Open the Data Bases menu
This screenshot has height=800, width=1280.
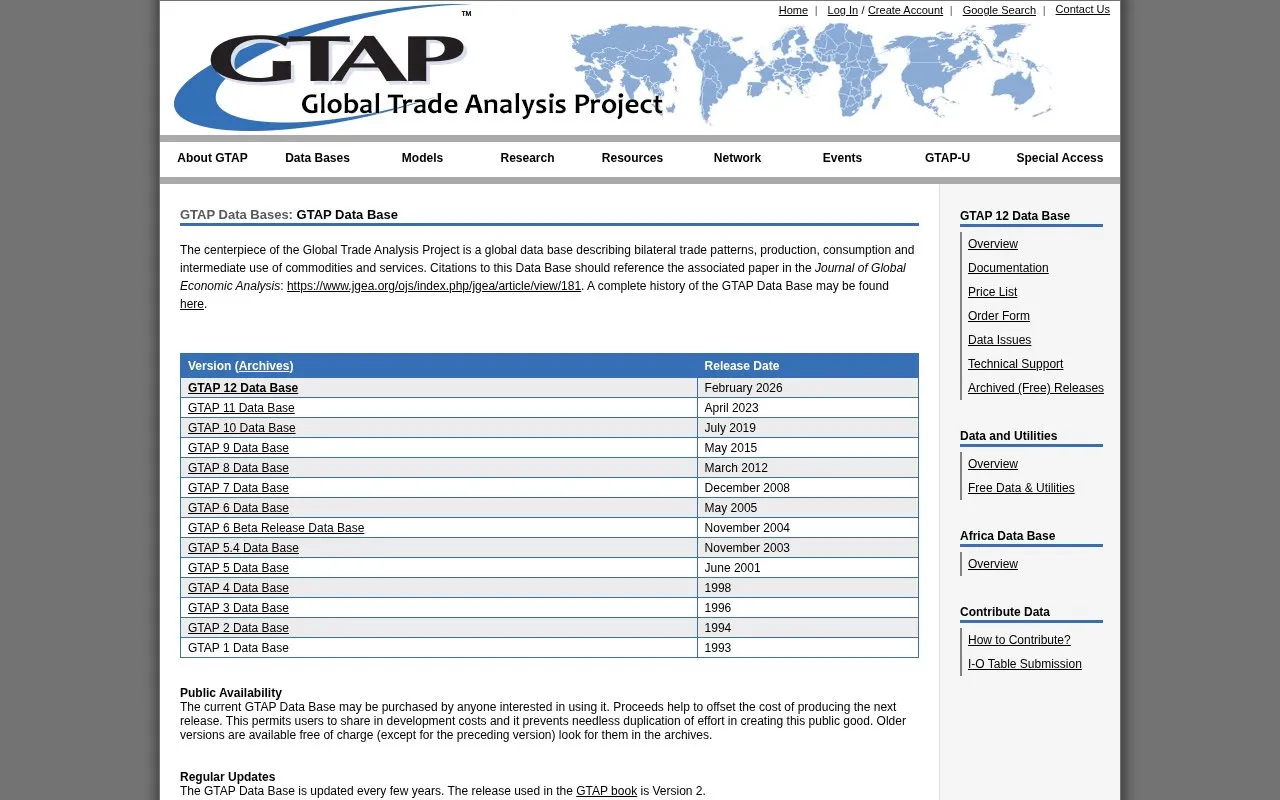point(317,158)
